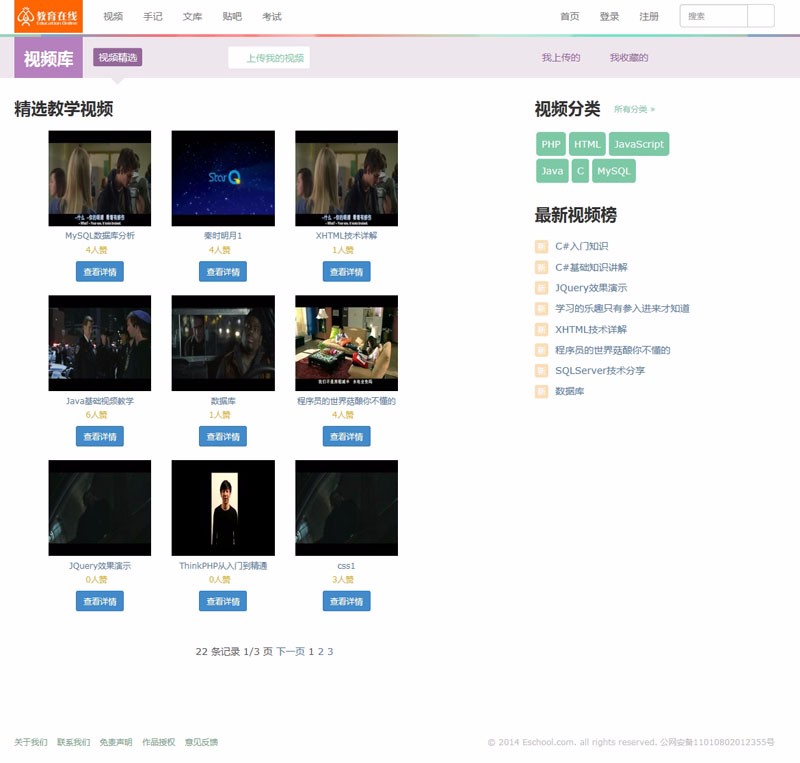The width and height of the screenshot is (800, 763).
Task: Open the 数据库 video thumbnail
Action: 223,343
